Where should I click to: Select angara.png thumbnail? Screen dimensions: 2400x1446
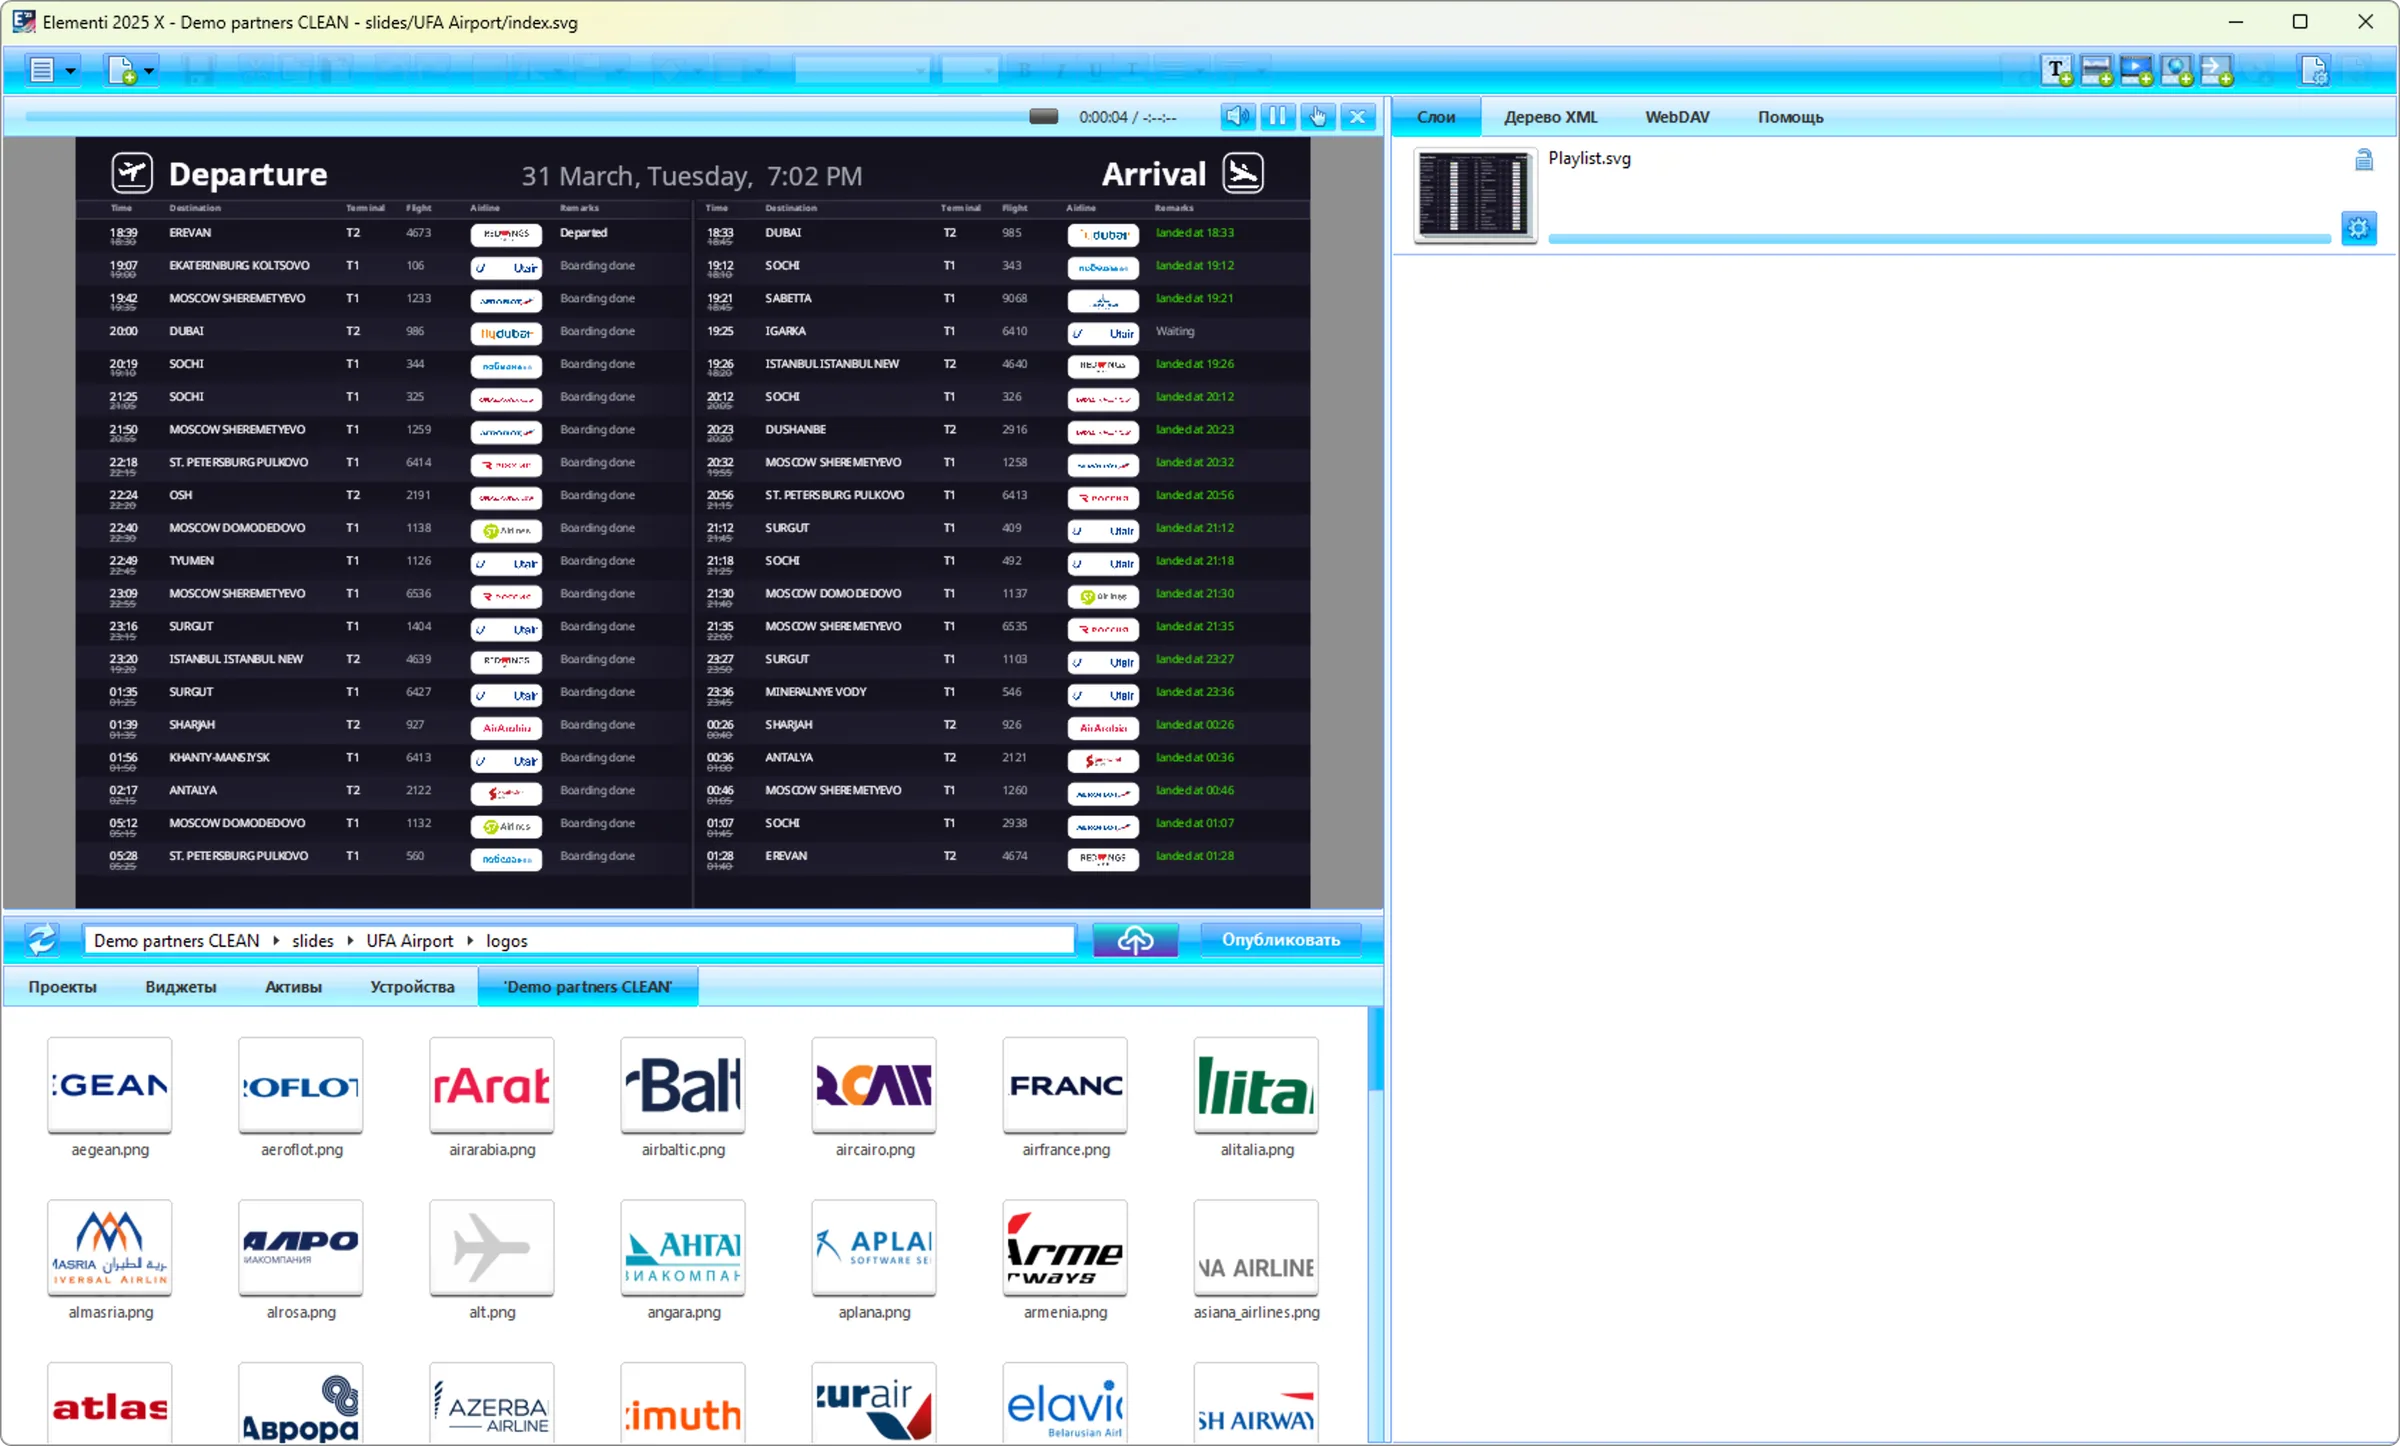(682, 1247)
